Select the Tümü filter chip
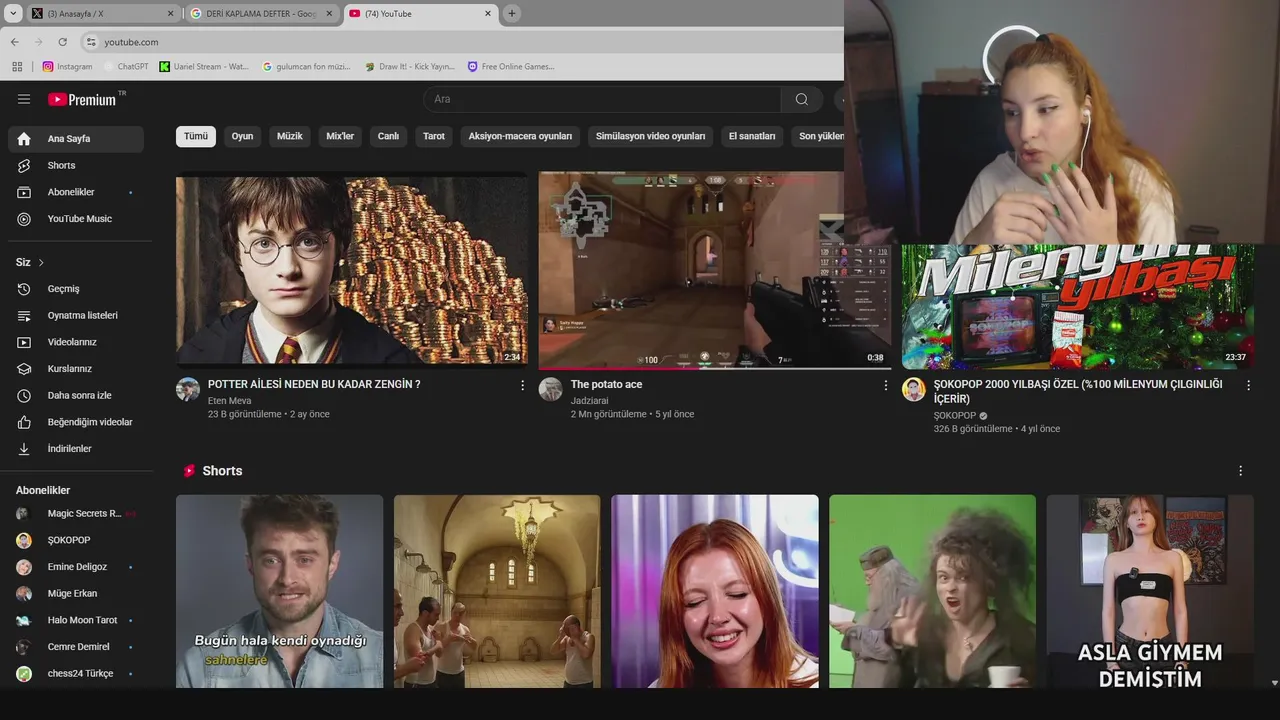 pos(196,136)
